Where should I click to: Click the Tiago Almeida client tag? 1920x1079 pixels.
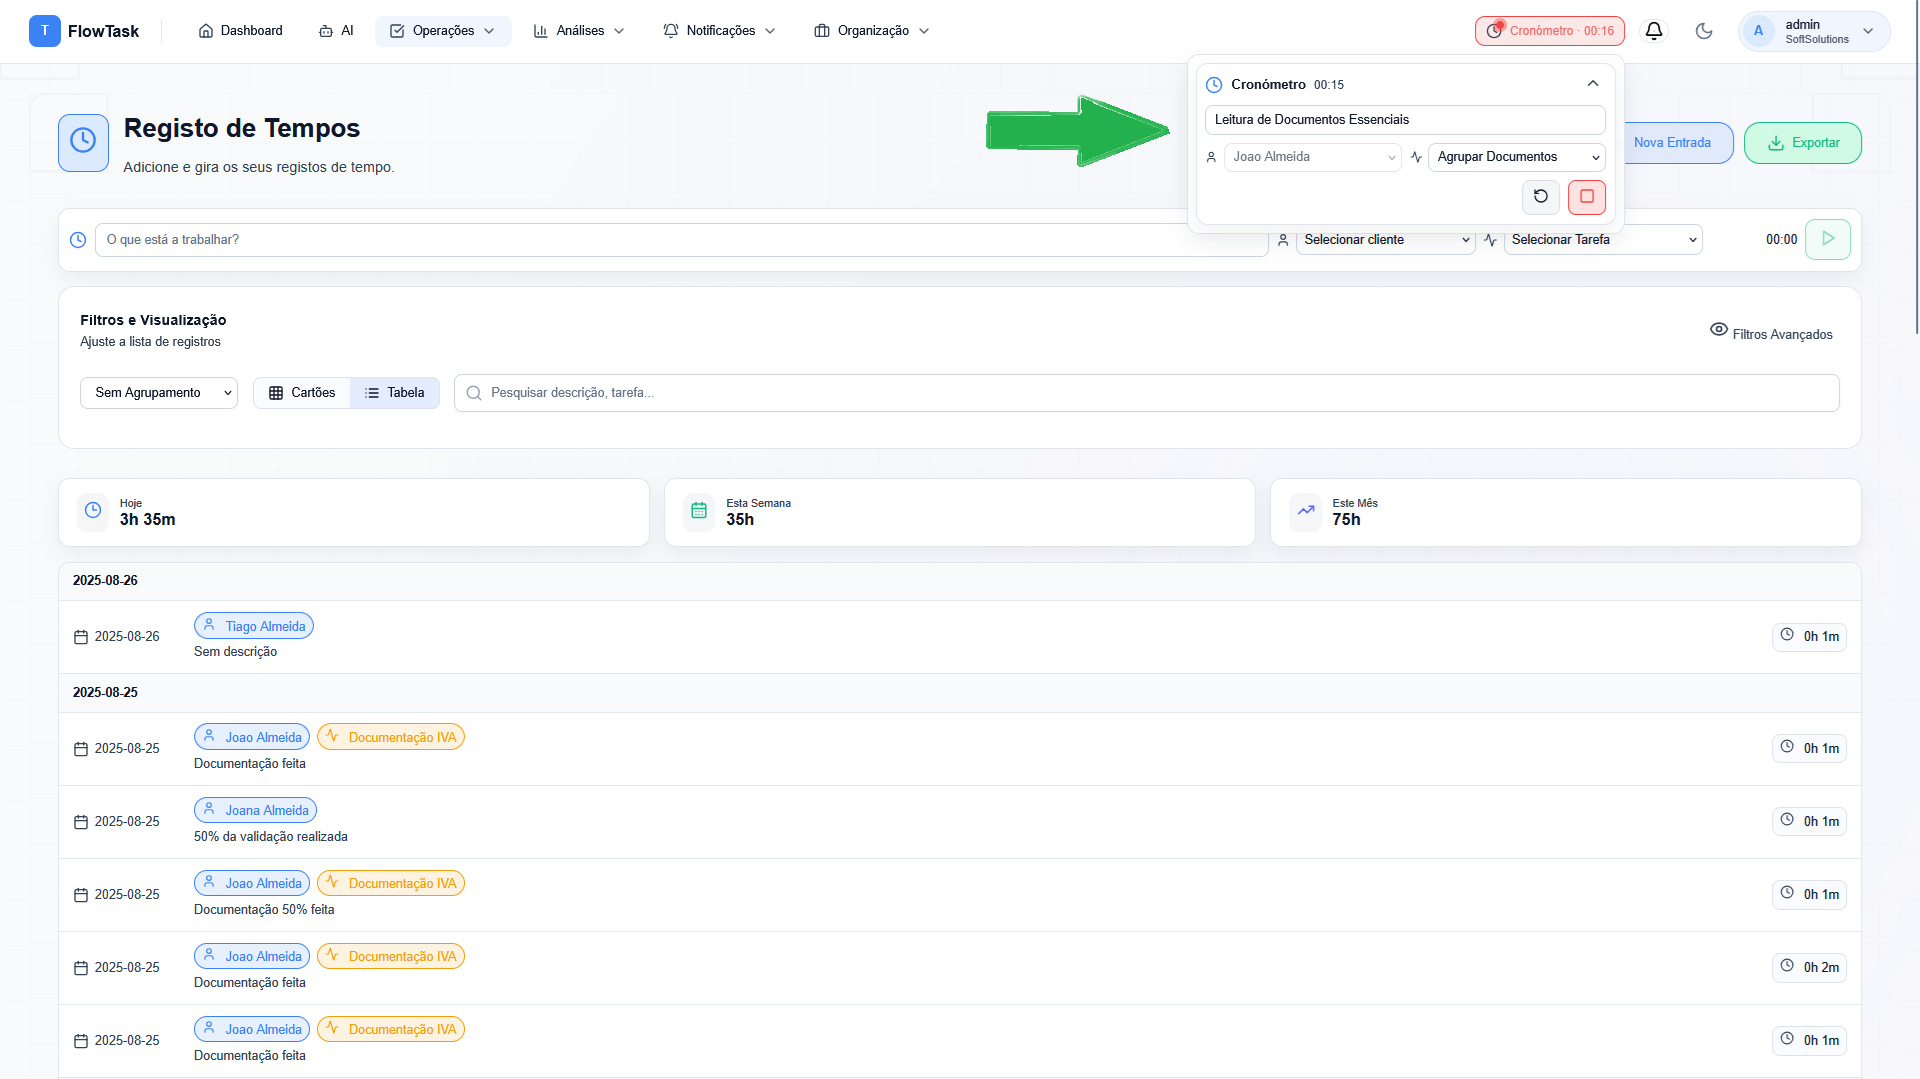click(254, 626)
